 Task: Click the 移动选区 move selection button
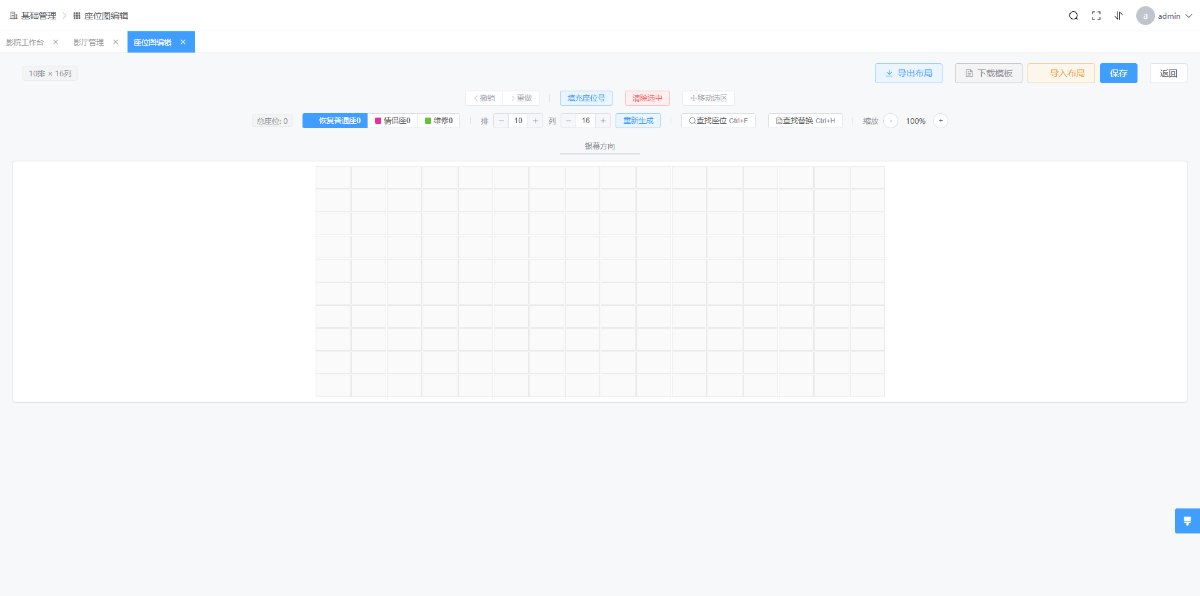tap(709, 98)
